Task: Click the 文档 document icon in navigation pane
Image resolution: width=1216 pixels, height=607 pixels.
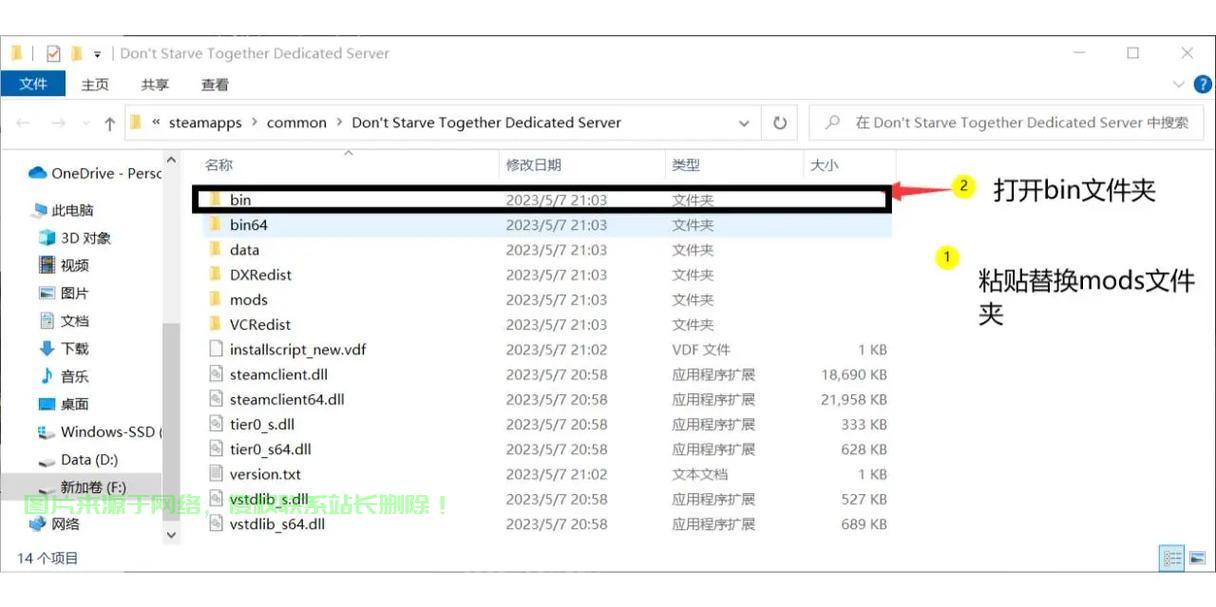Action: point(46,321)
